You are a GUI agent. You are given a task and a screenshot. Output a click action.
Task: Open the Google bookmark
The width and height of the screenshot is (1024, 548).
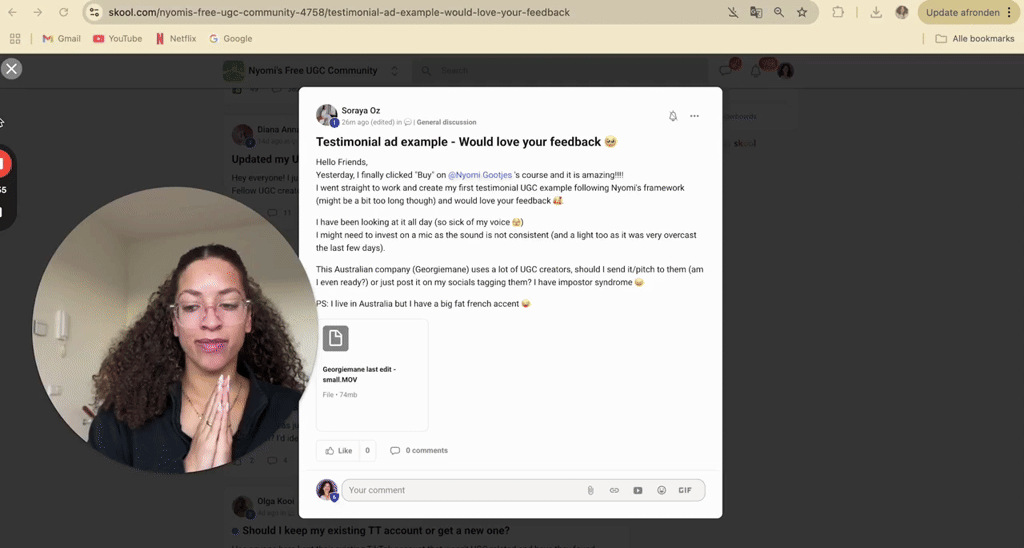pos(231,39)
